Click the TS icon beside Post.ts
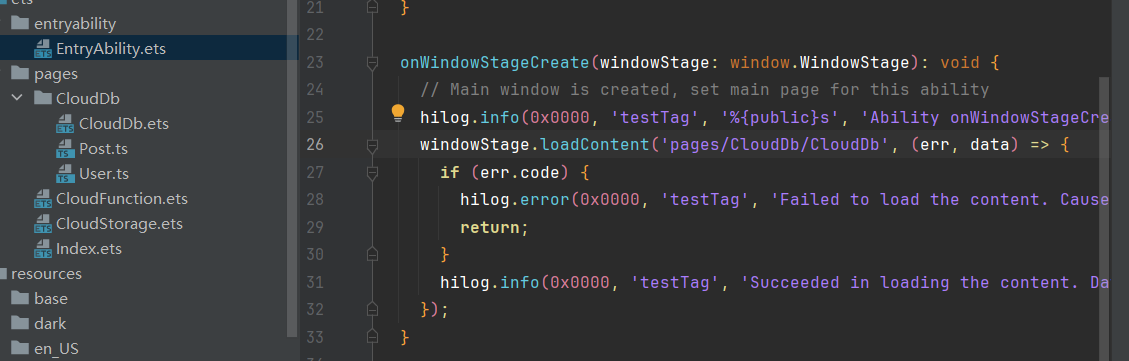 click(x=66, y=149)
